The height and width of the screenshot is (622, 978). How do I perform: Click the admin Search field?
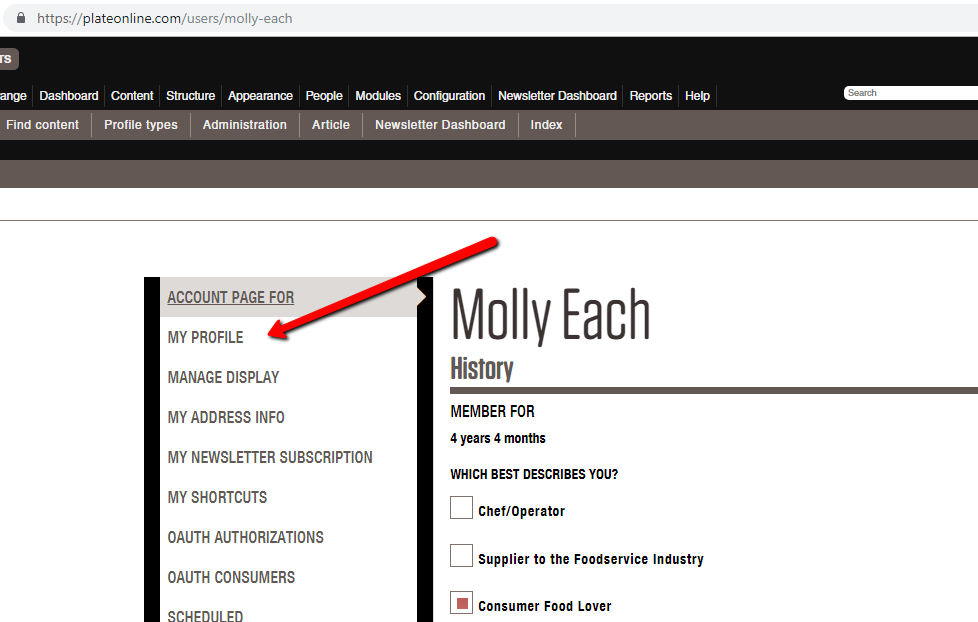tap(911, 93)
